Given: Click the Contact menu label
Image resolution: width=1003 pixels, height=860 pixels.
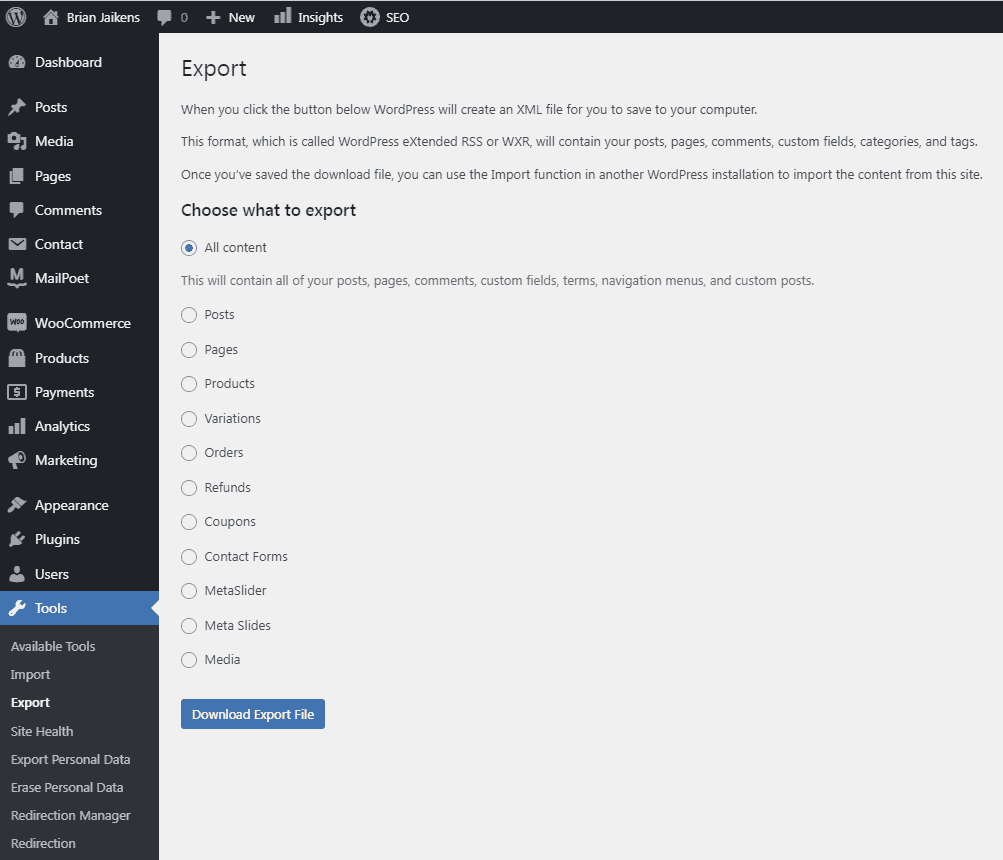Looking at the screenshot, I should (x=59, y=244).
